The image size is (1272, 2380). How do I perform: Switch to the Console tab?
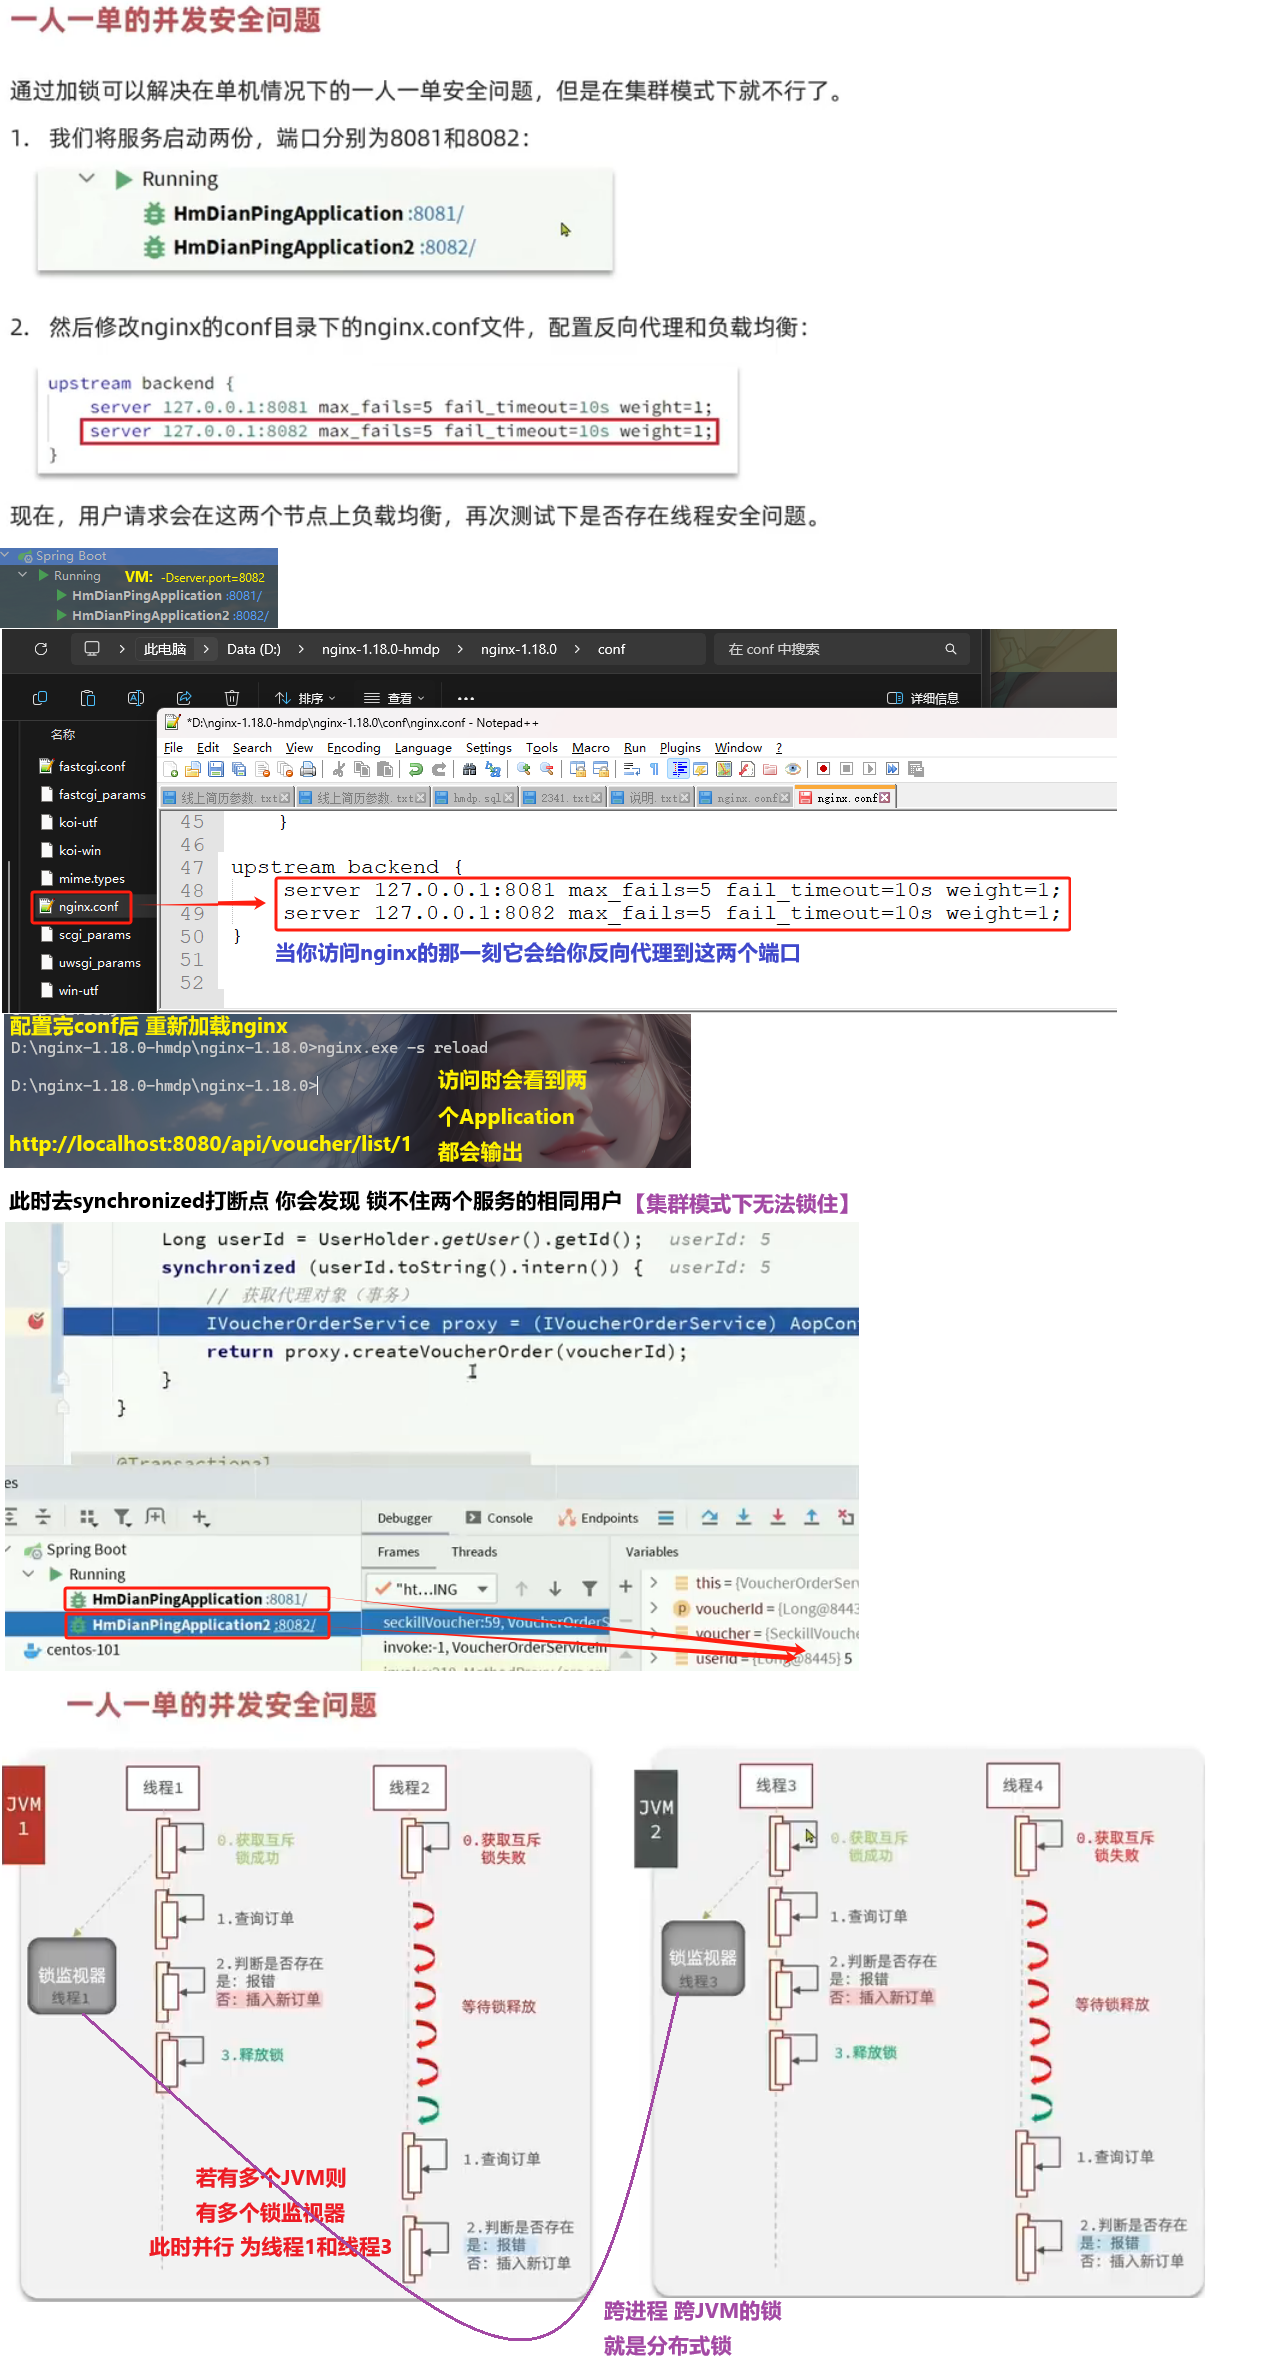500,1518
